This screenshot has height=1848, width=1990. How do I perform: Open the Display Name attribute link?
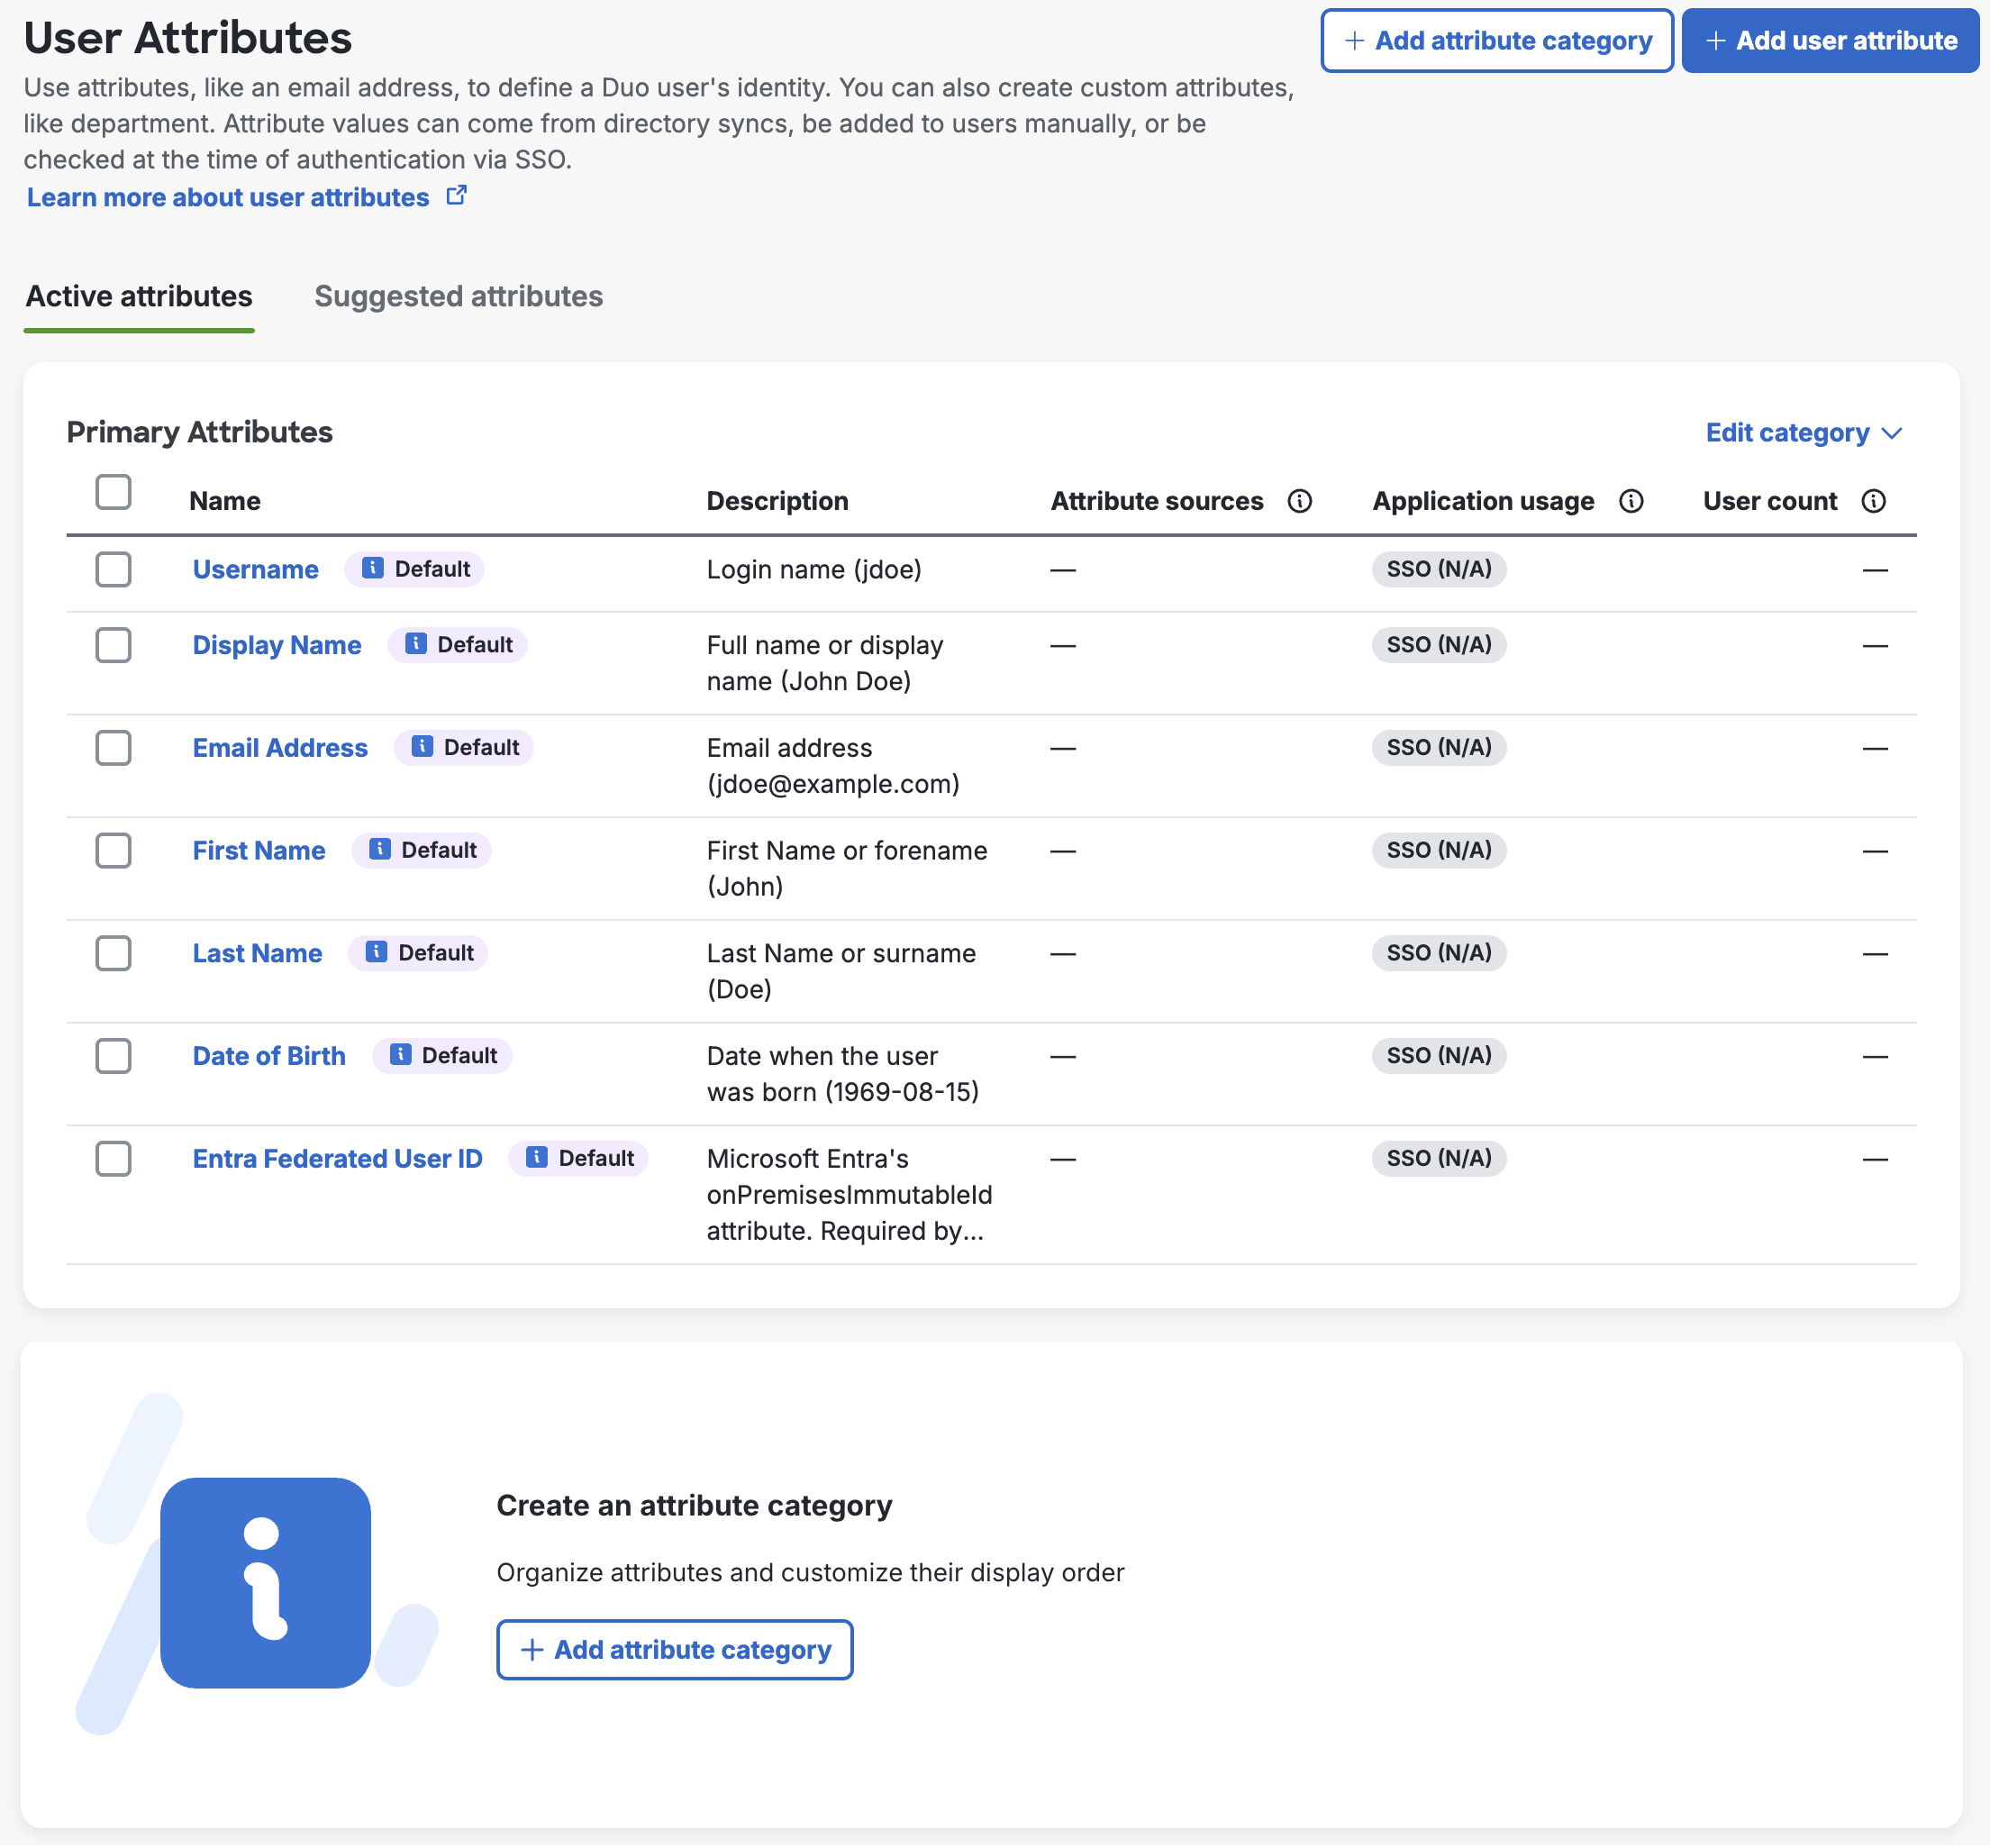tap(277, 645)
